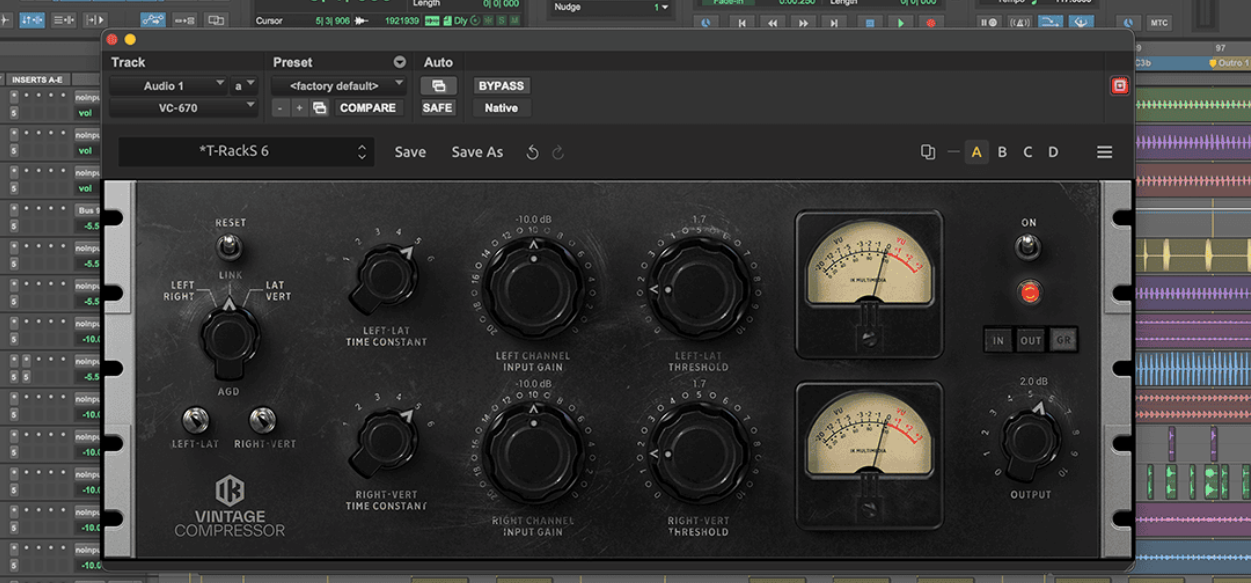1251x583 pixels.
Task: Click the Bus insert slot in track list
Action: [87, 210]
